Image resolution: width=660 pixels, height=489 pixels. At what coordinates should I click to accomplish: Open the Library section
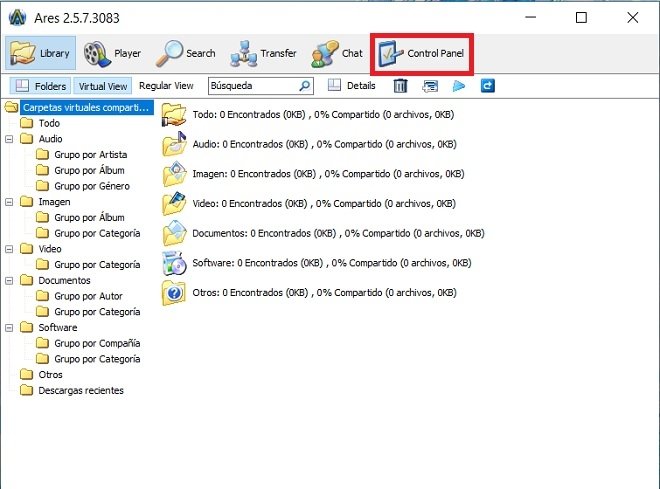pyautogui.click(x=40, y=53)
